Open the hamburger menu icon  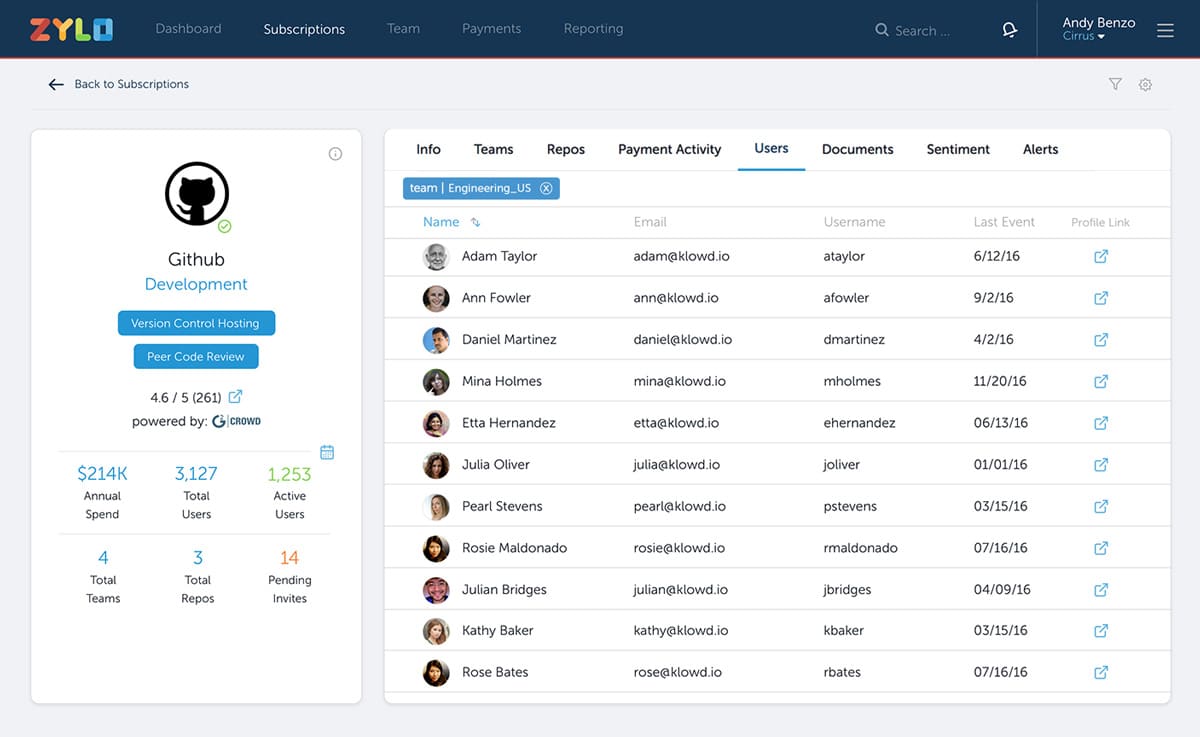[1165, 31]
